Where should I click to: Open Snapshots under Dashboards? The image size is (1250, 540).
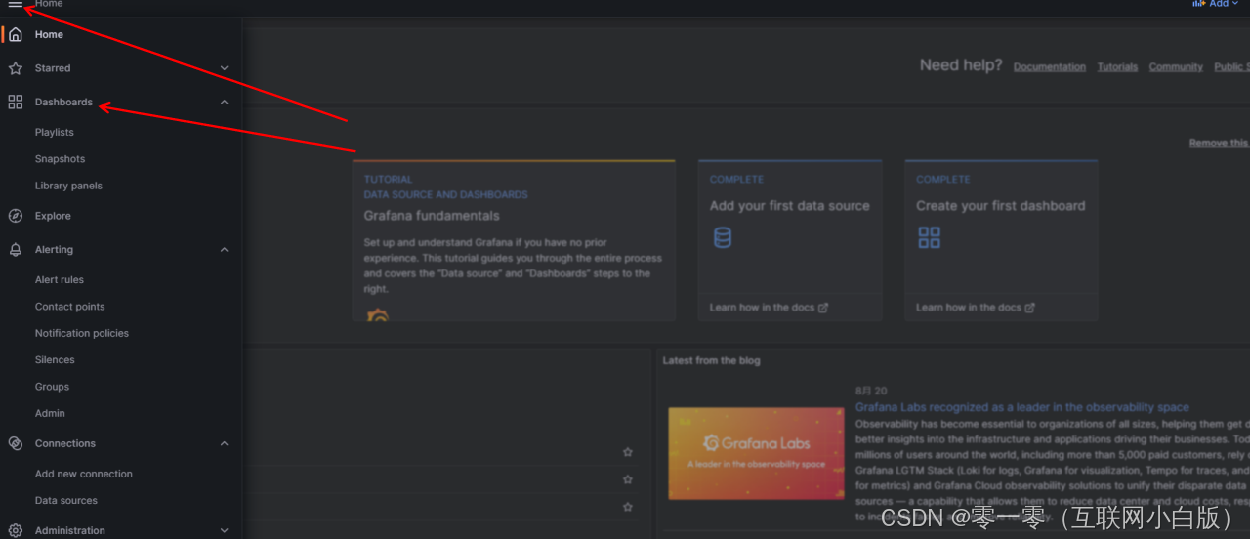tap(60, 159)
